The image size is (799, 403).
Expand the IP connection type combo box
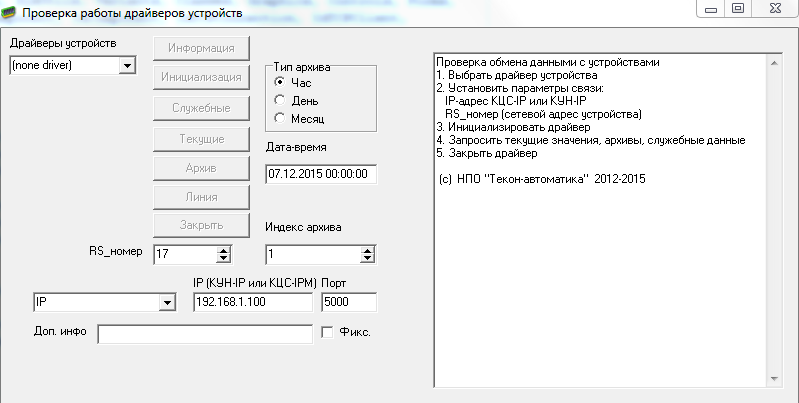(165, 302)
